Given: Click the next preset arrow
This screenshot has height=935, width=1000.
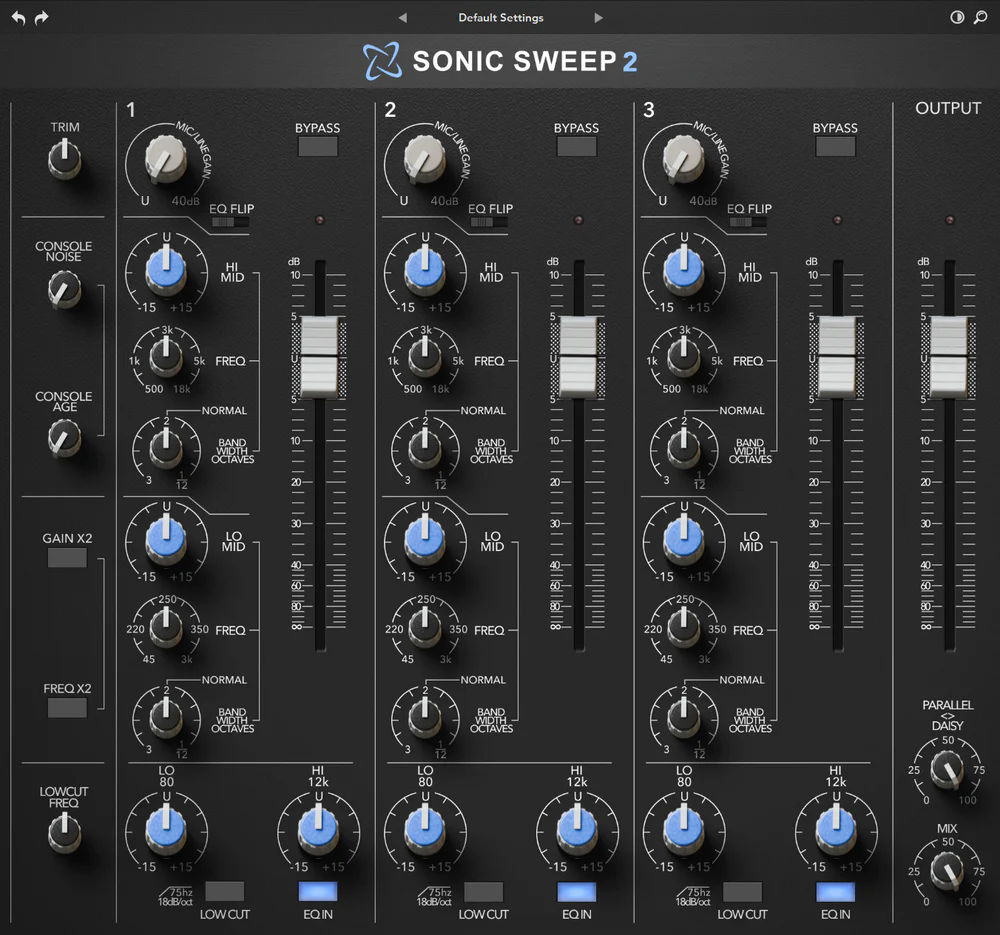Looking at the screenshot, I should [598, 17].
